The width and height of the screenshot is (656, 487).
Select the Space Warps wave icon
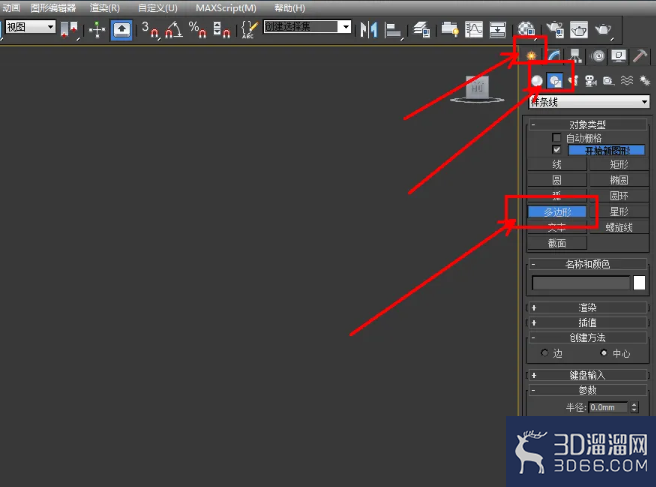(x=627, y=80)
